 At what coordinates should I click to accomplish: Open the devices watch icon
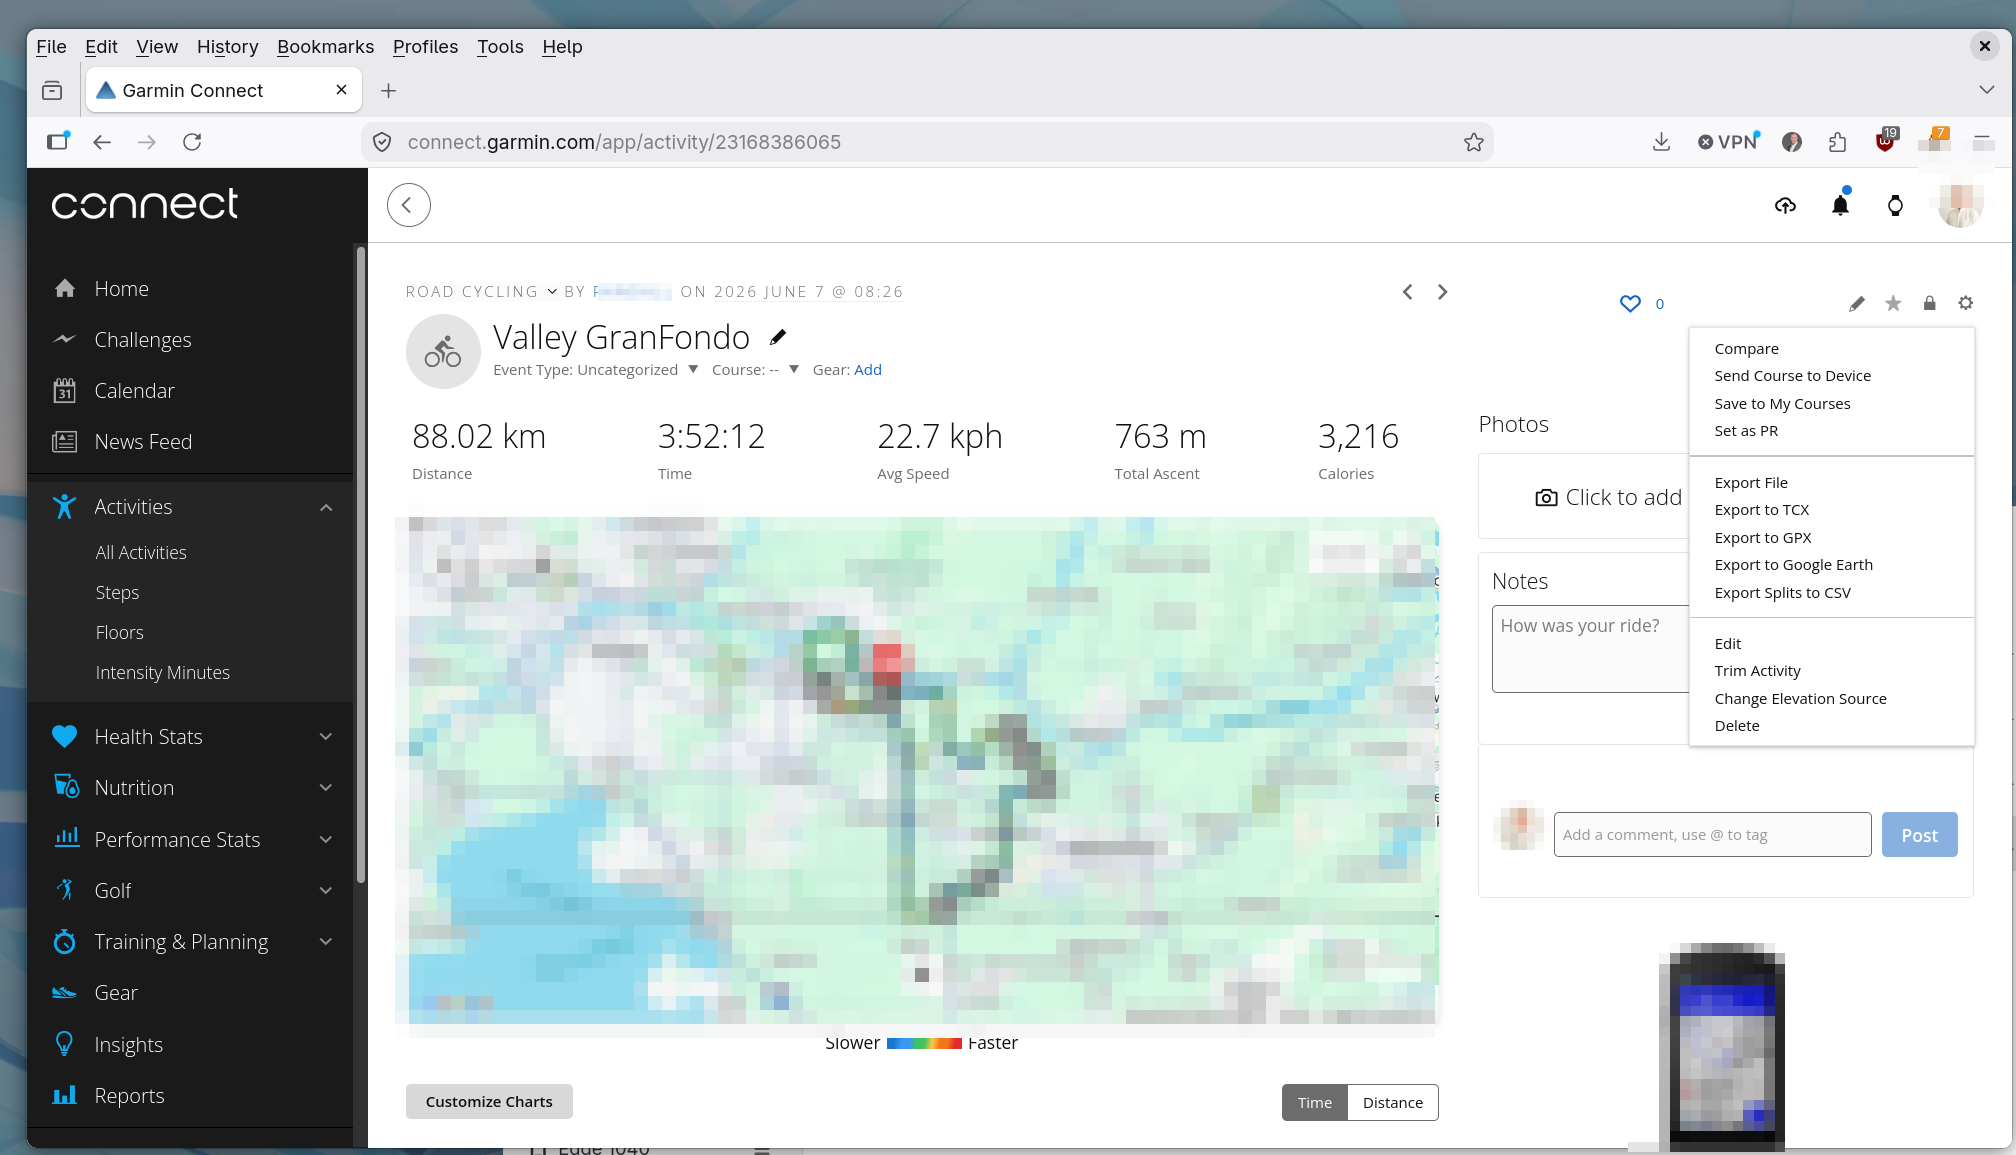point(1895,206)
